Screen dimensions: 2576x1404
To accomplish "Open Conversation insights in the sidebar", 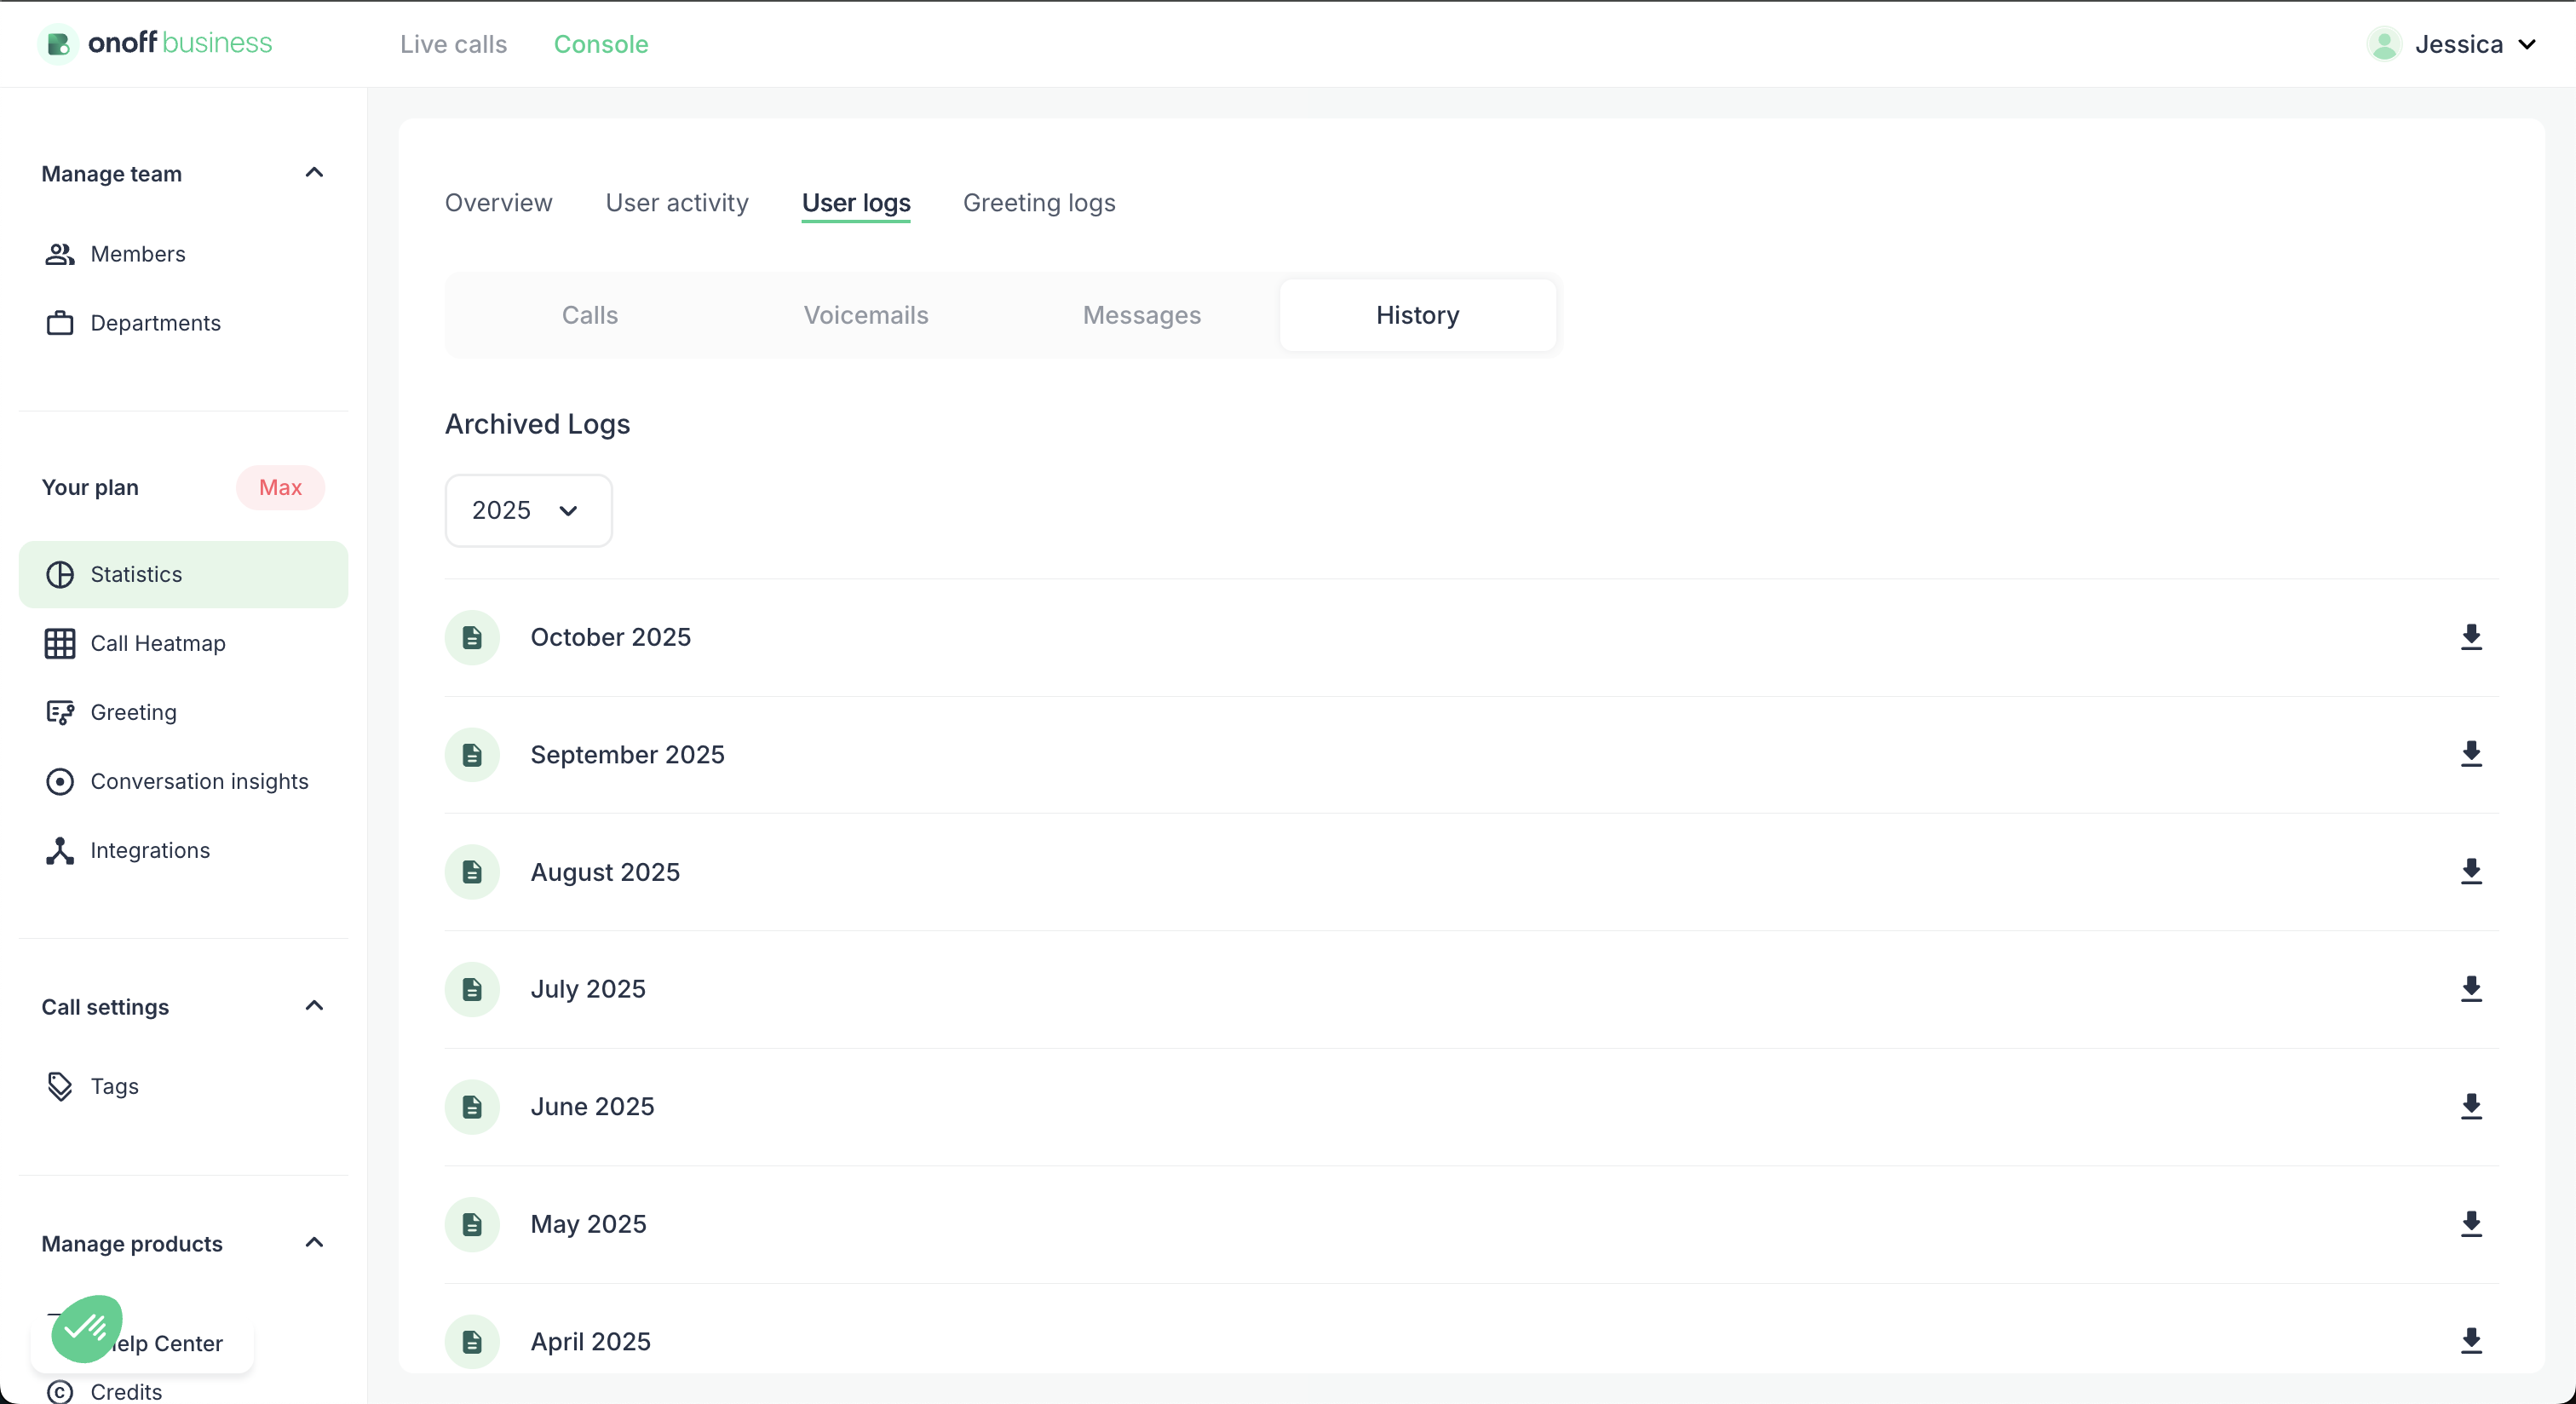I will (183, 781).
